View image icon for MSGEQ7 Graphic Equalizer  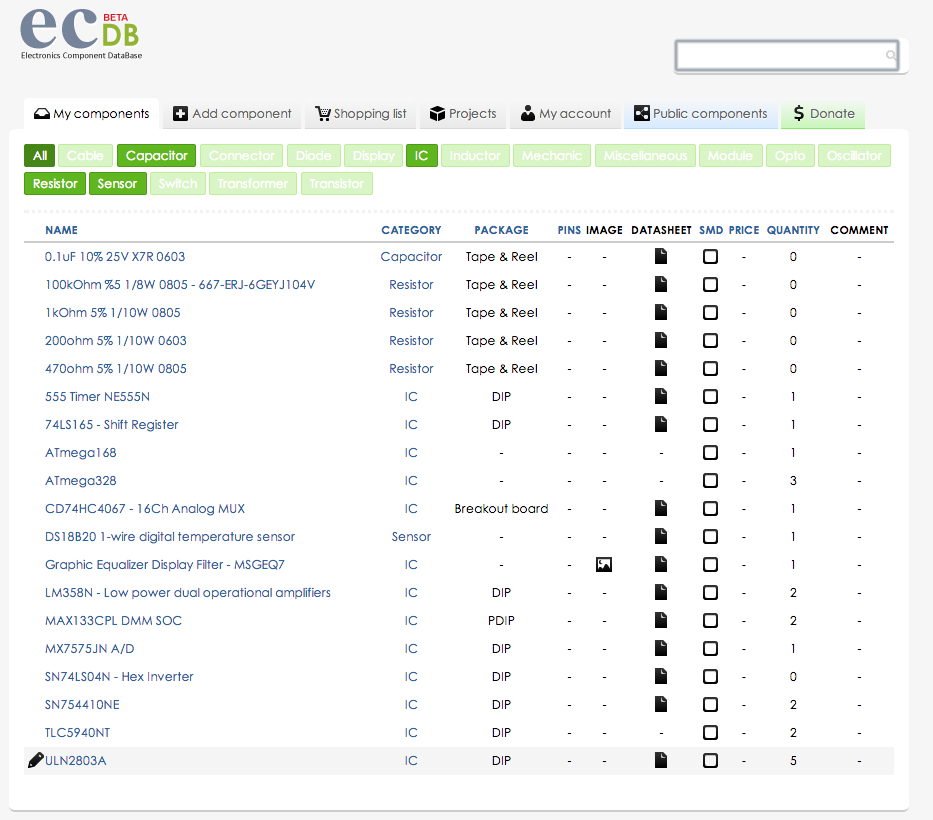click(604, 564)
